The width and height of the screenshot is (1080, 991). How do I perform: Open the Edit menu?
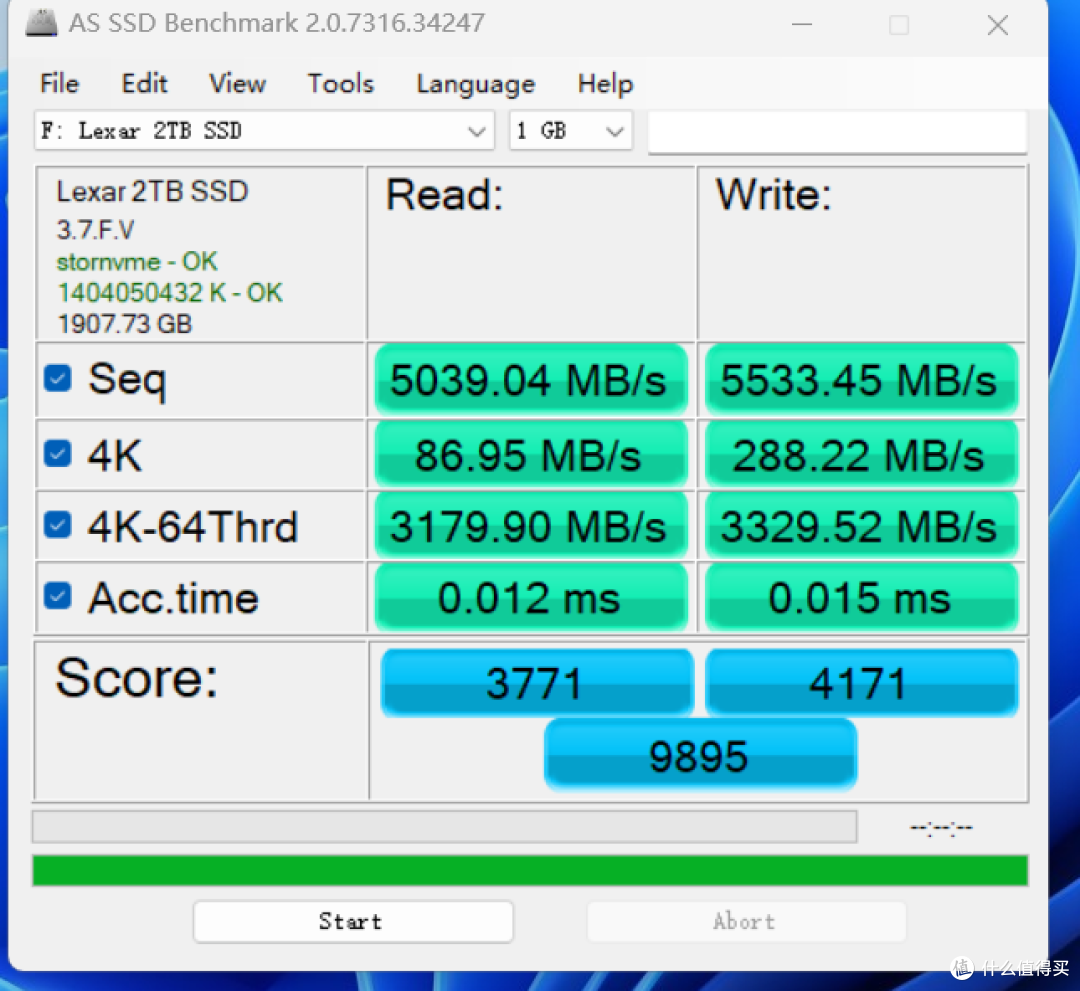click(144, 83)
